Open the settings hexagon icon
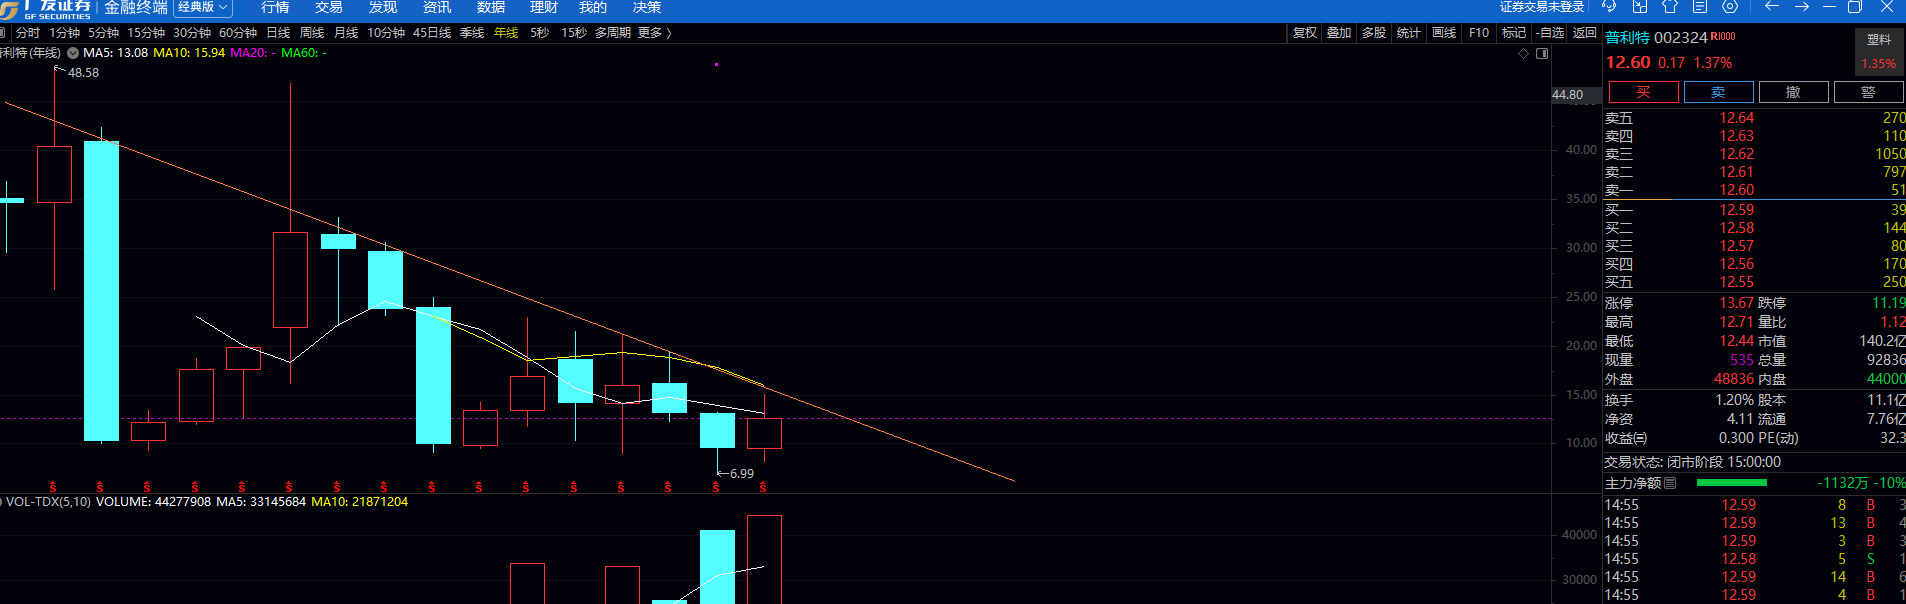The width and height of the screenshot is (1906, 604). point(1730,6)
